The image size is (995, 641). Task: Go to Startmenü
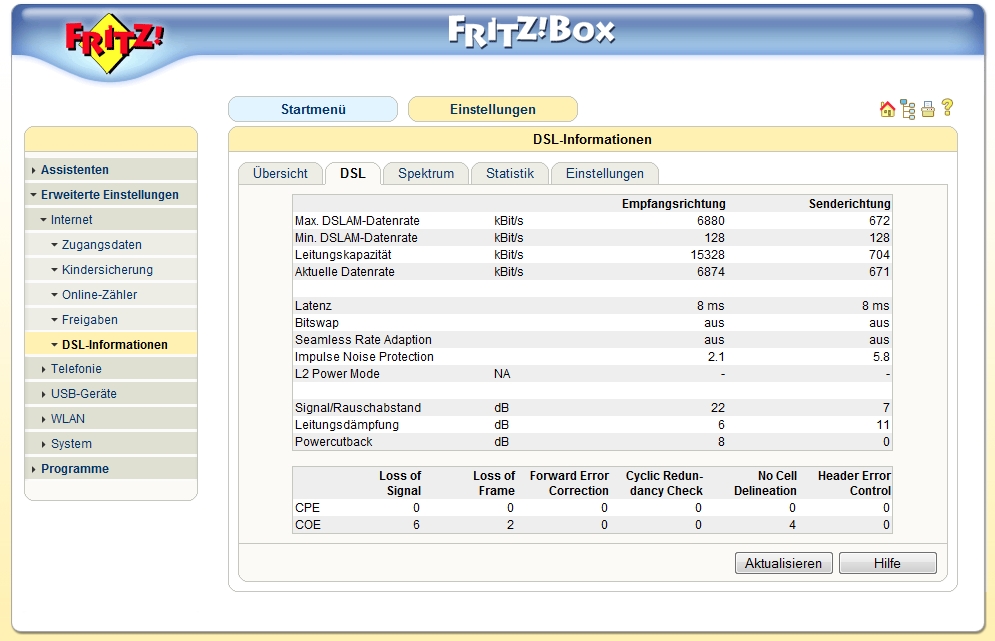point(313,110)
